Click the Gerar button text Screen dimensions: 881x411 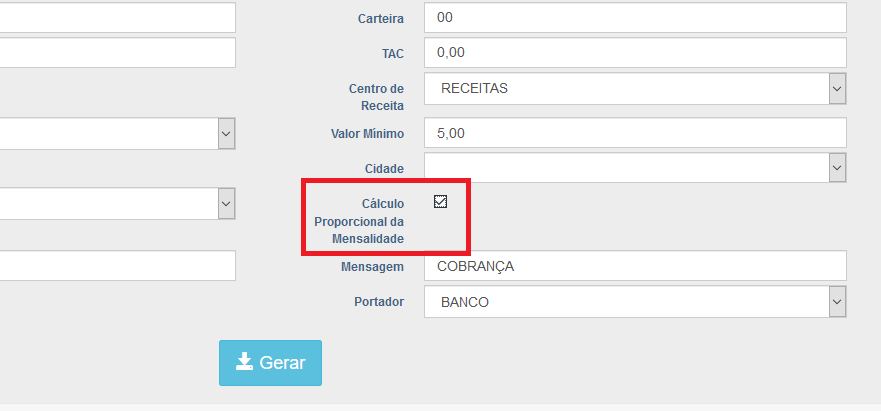282,363
